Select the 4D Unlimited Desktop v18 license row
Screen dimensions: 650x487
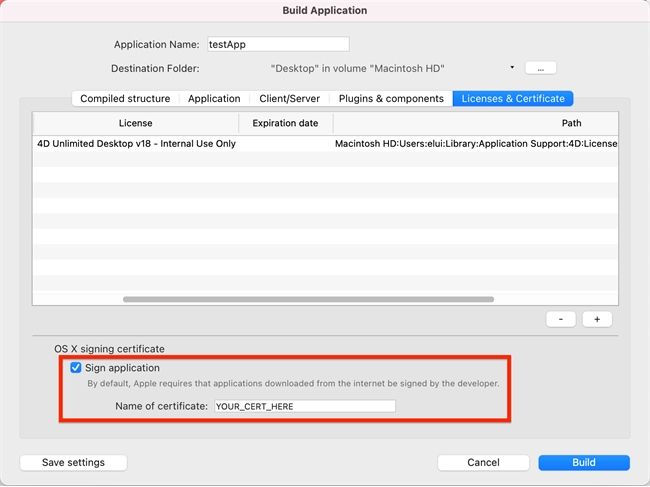coord(136,143)
